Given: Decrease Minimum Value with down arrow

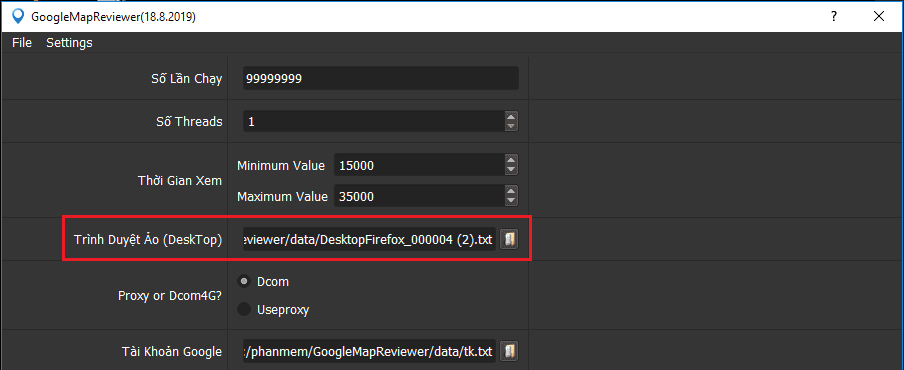Looking at the screenshot, I should point(511,171).
